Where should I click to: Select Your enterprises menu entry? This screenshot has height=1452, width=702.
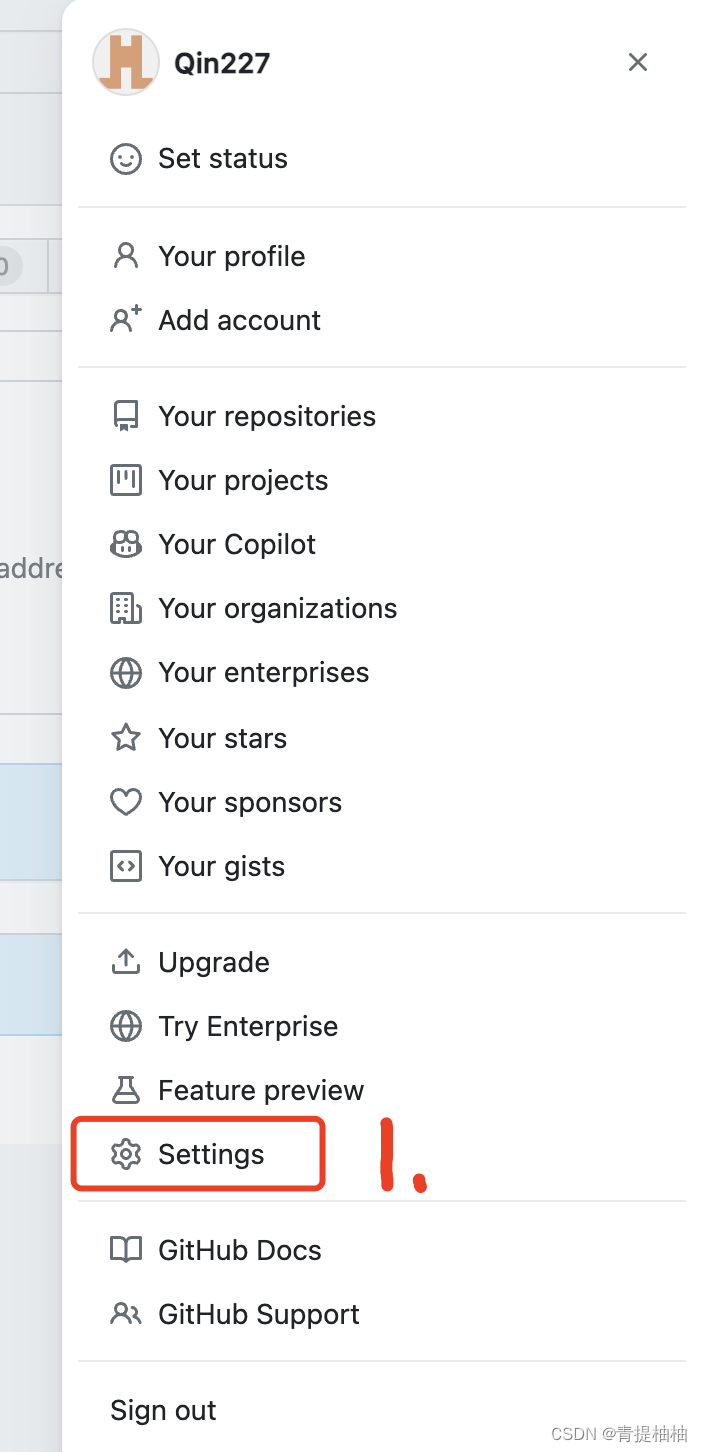click(x=263, y=672)
